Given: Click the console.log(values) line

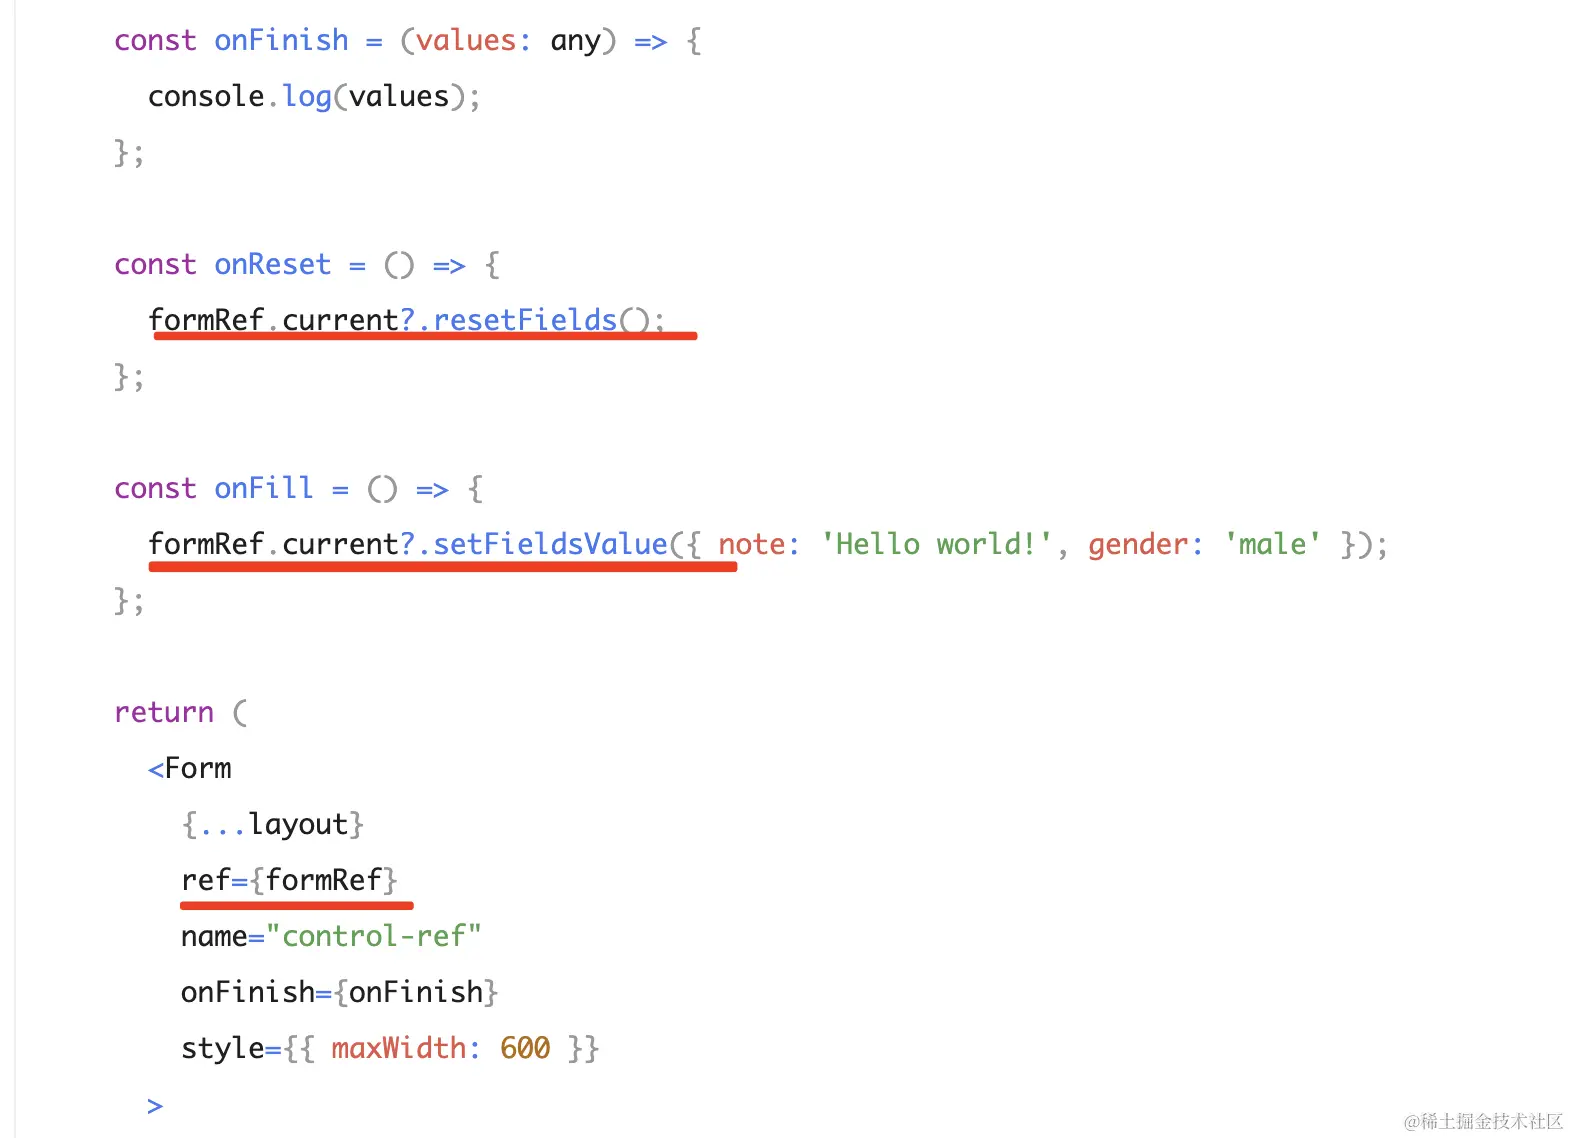Looking at the screenshot, I should coord(314,97).
